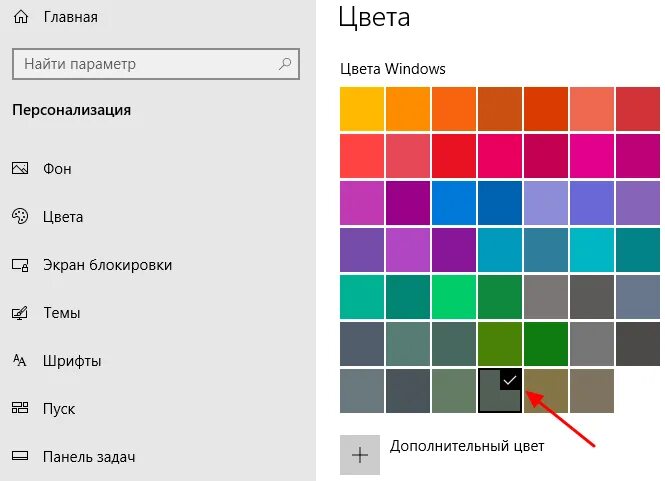Return to Главная settings page
Screen dimensions: 665x481
71,17
